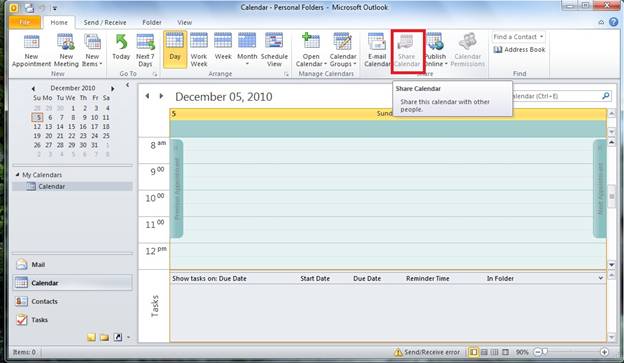Viewport: 624px width, 363px height.
Task: Open Mail in navigation pane
Action: click(72, 265)
